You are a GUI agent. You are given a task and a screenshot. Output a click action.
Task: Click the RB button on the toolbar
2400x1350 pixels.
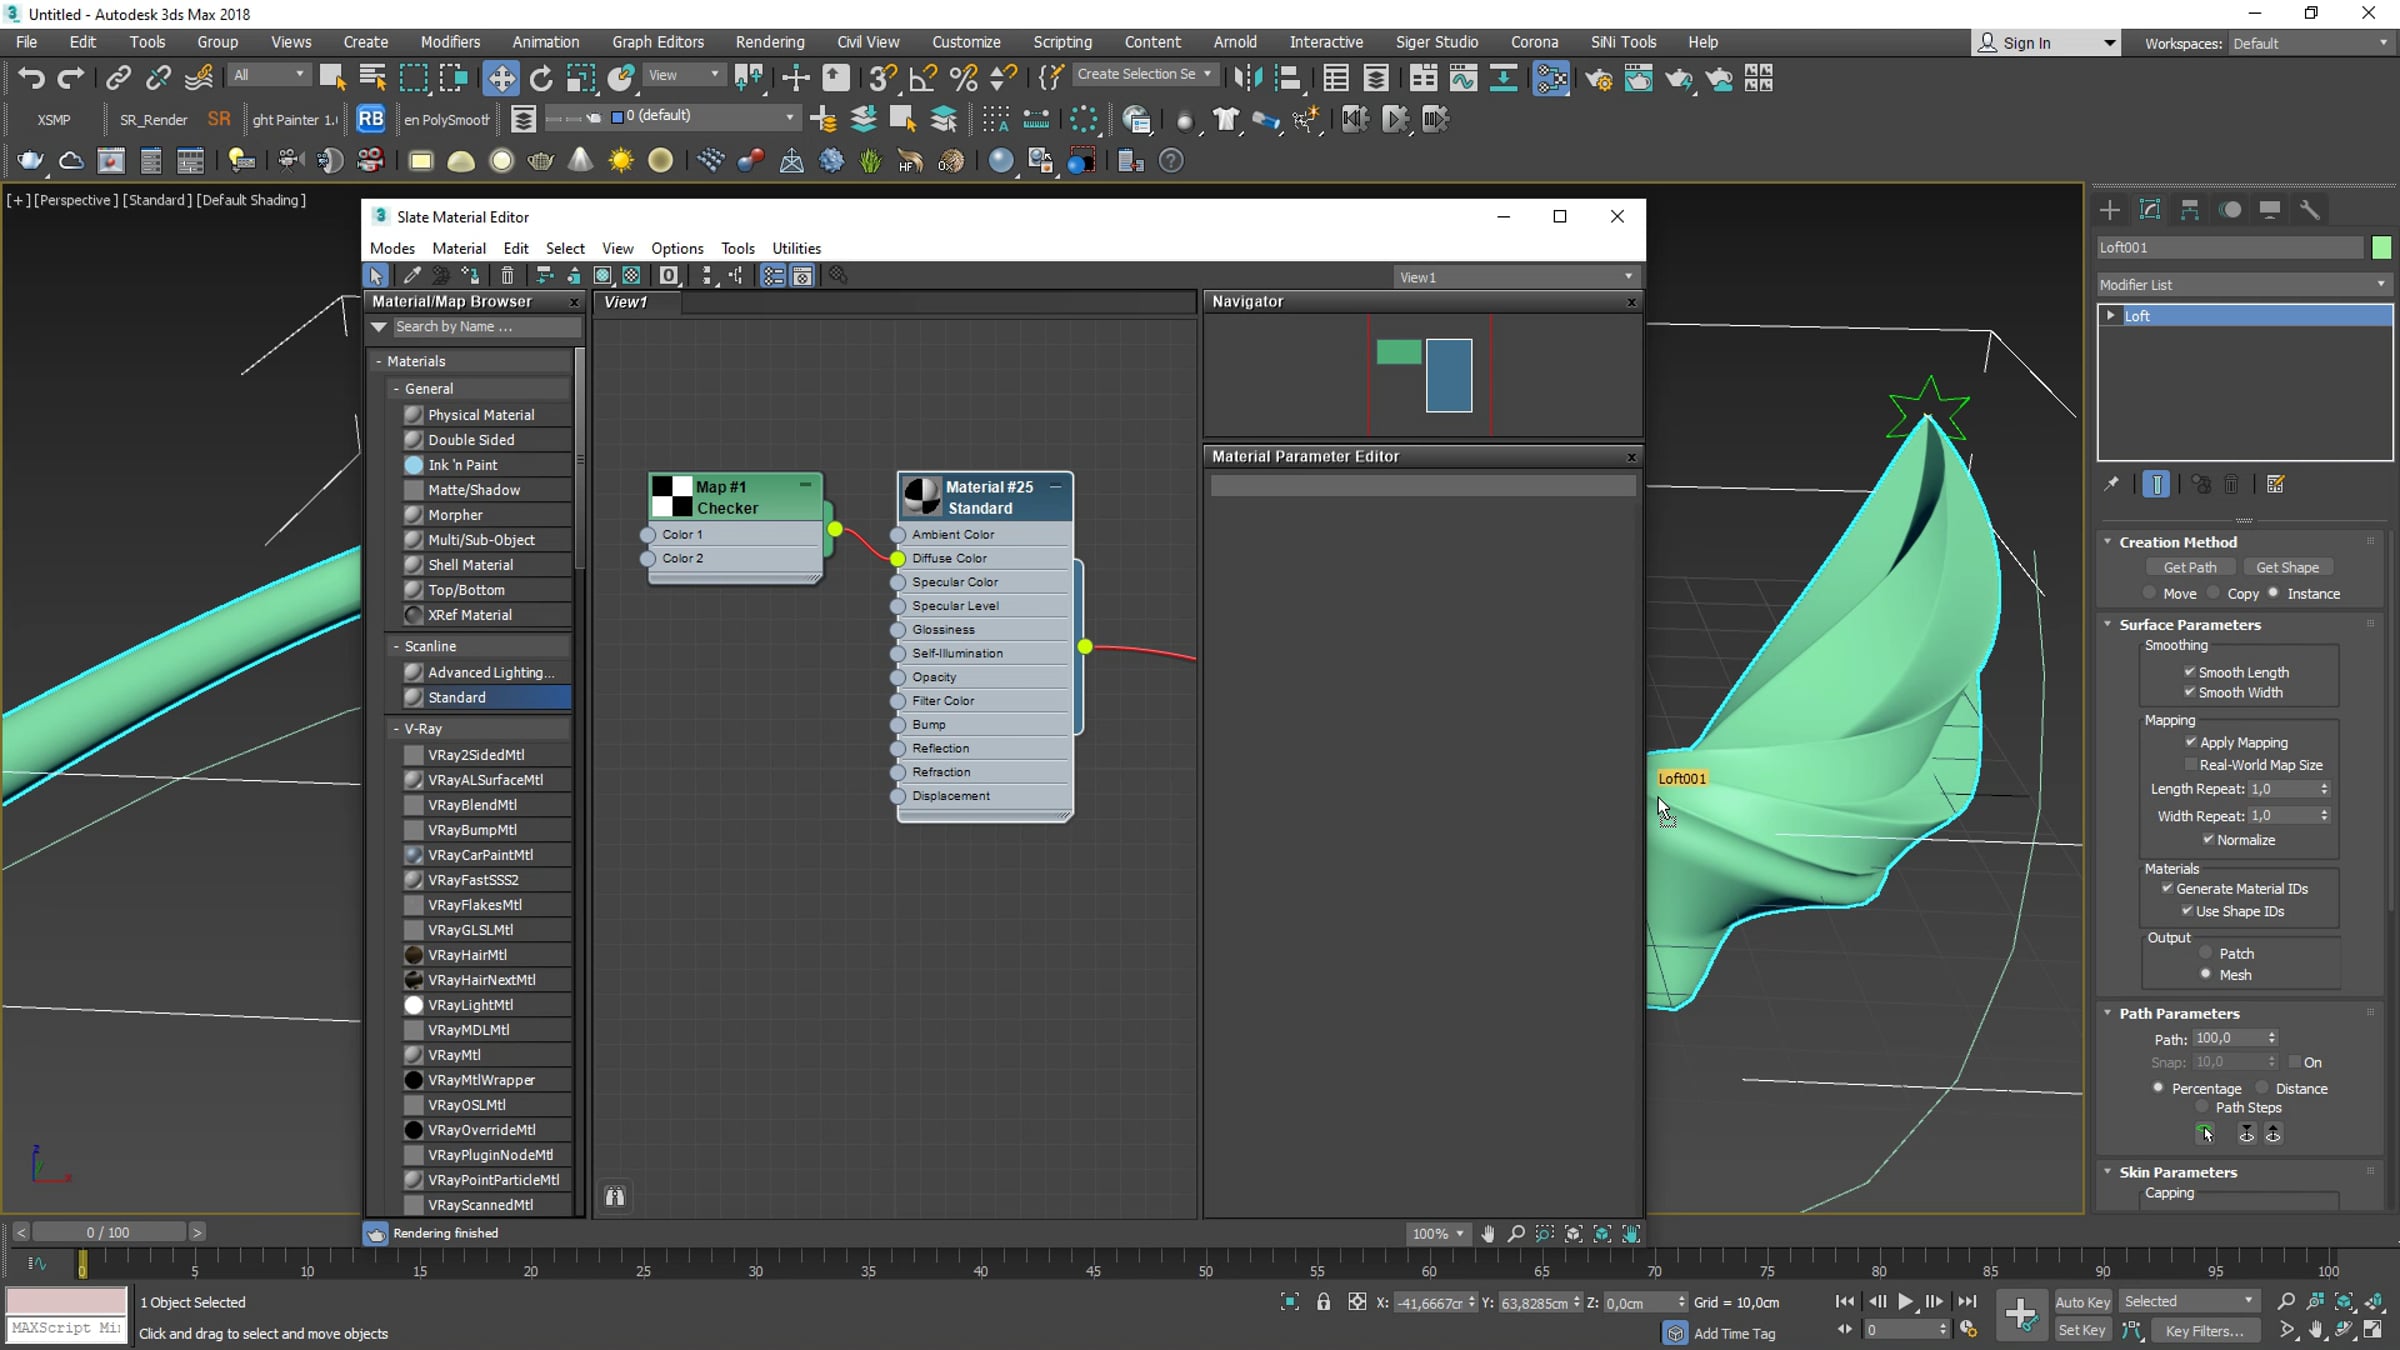point(370,119)
